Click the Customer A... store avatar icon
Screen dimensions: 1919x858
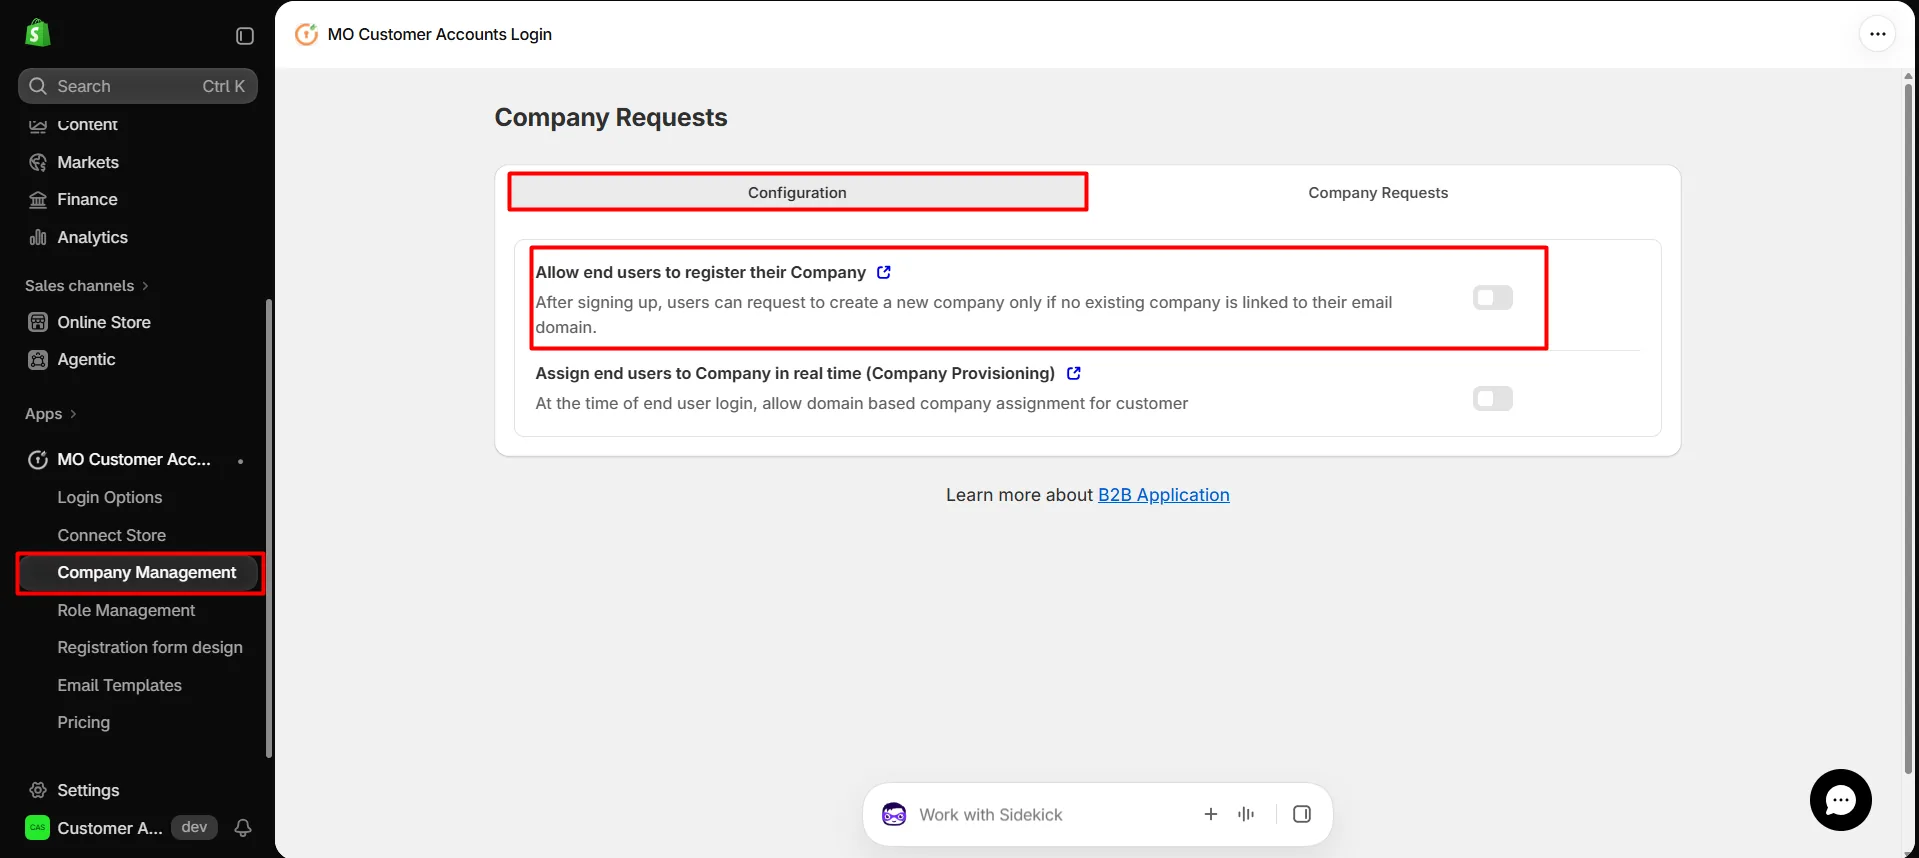tap(37, 828)
